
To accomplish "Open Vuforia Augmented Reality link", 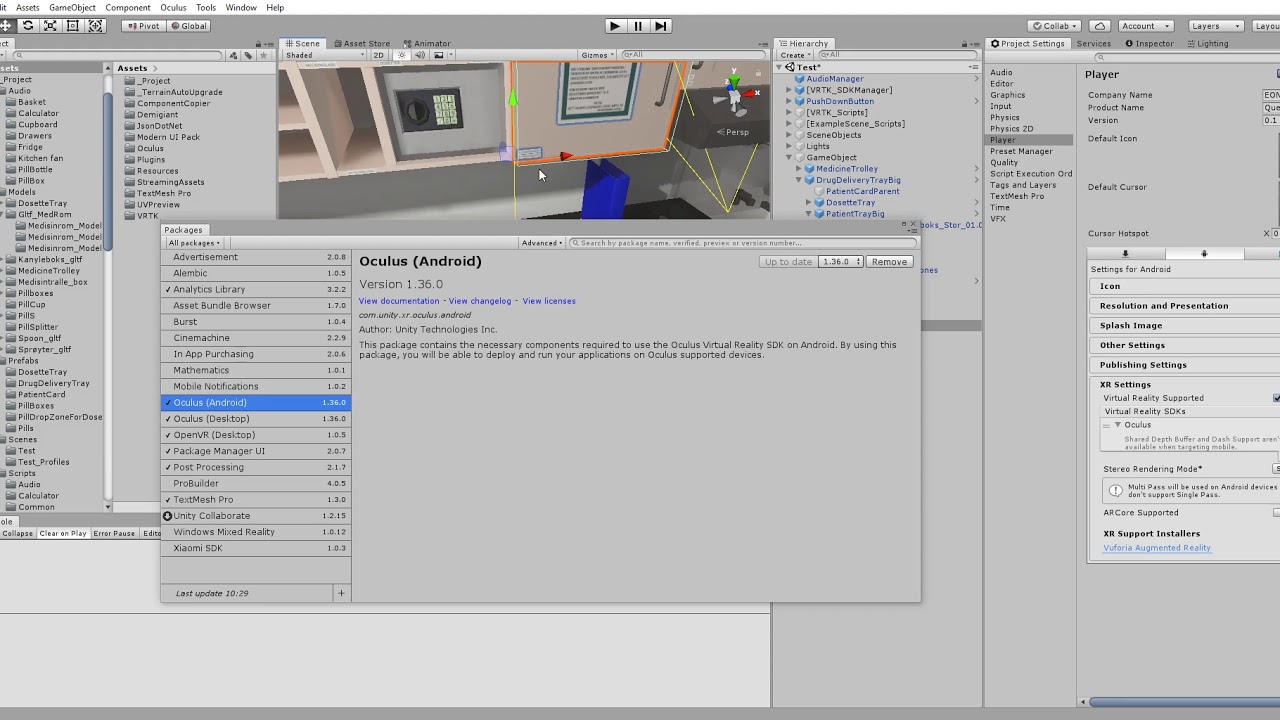I will (x=1157, y=548).
